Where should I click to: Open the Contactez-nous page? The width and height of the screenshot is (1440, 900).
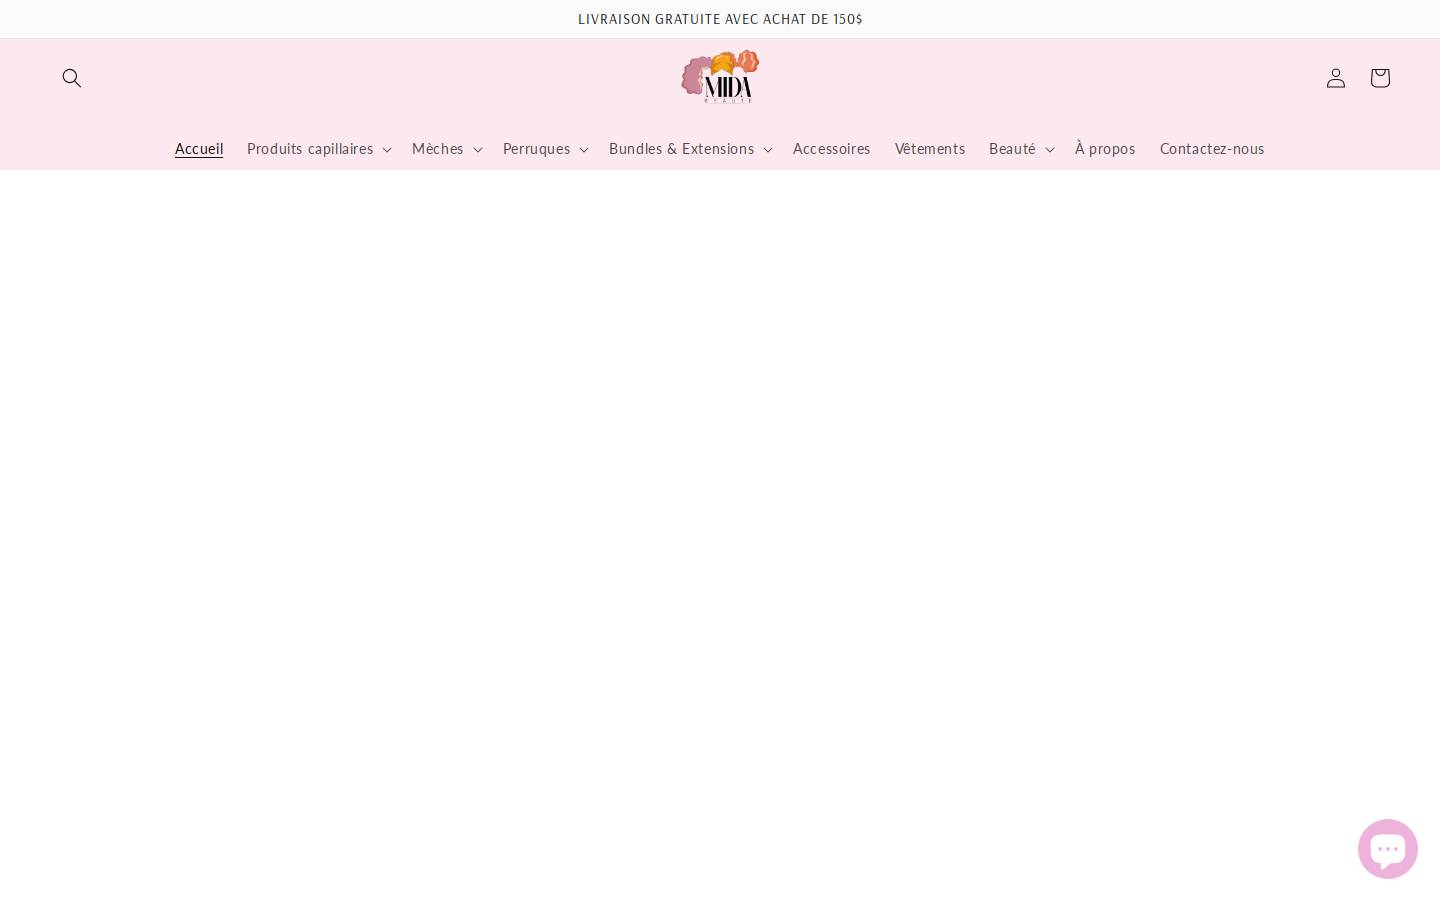tap(1212, 149)
